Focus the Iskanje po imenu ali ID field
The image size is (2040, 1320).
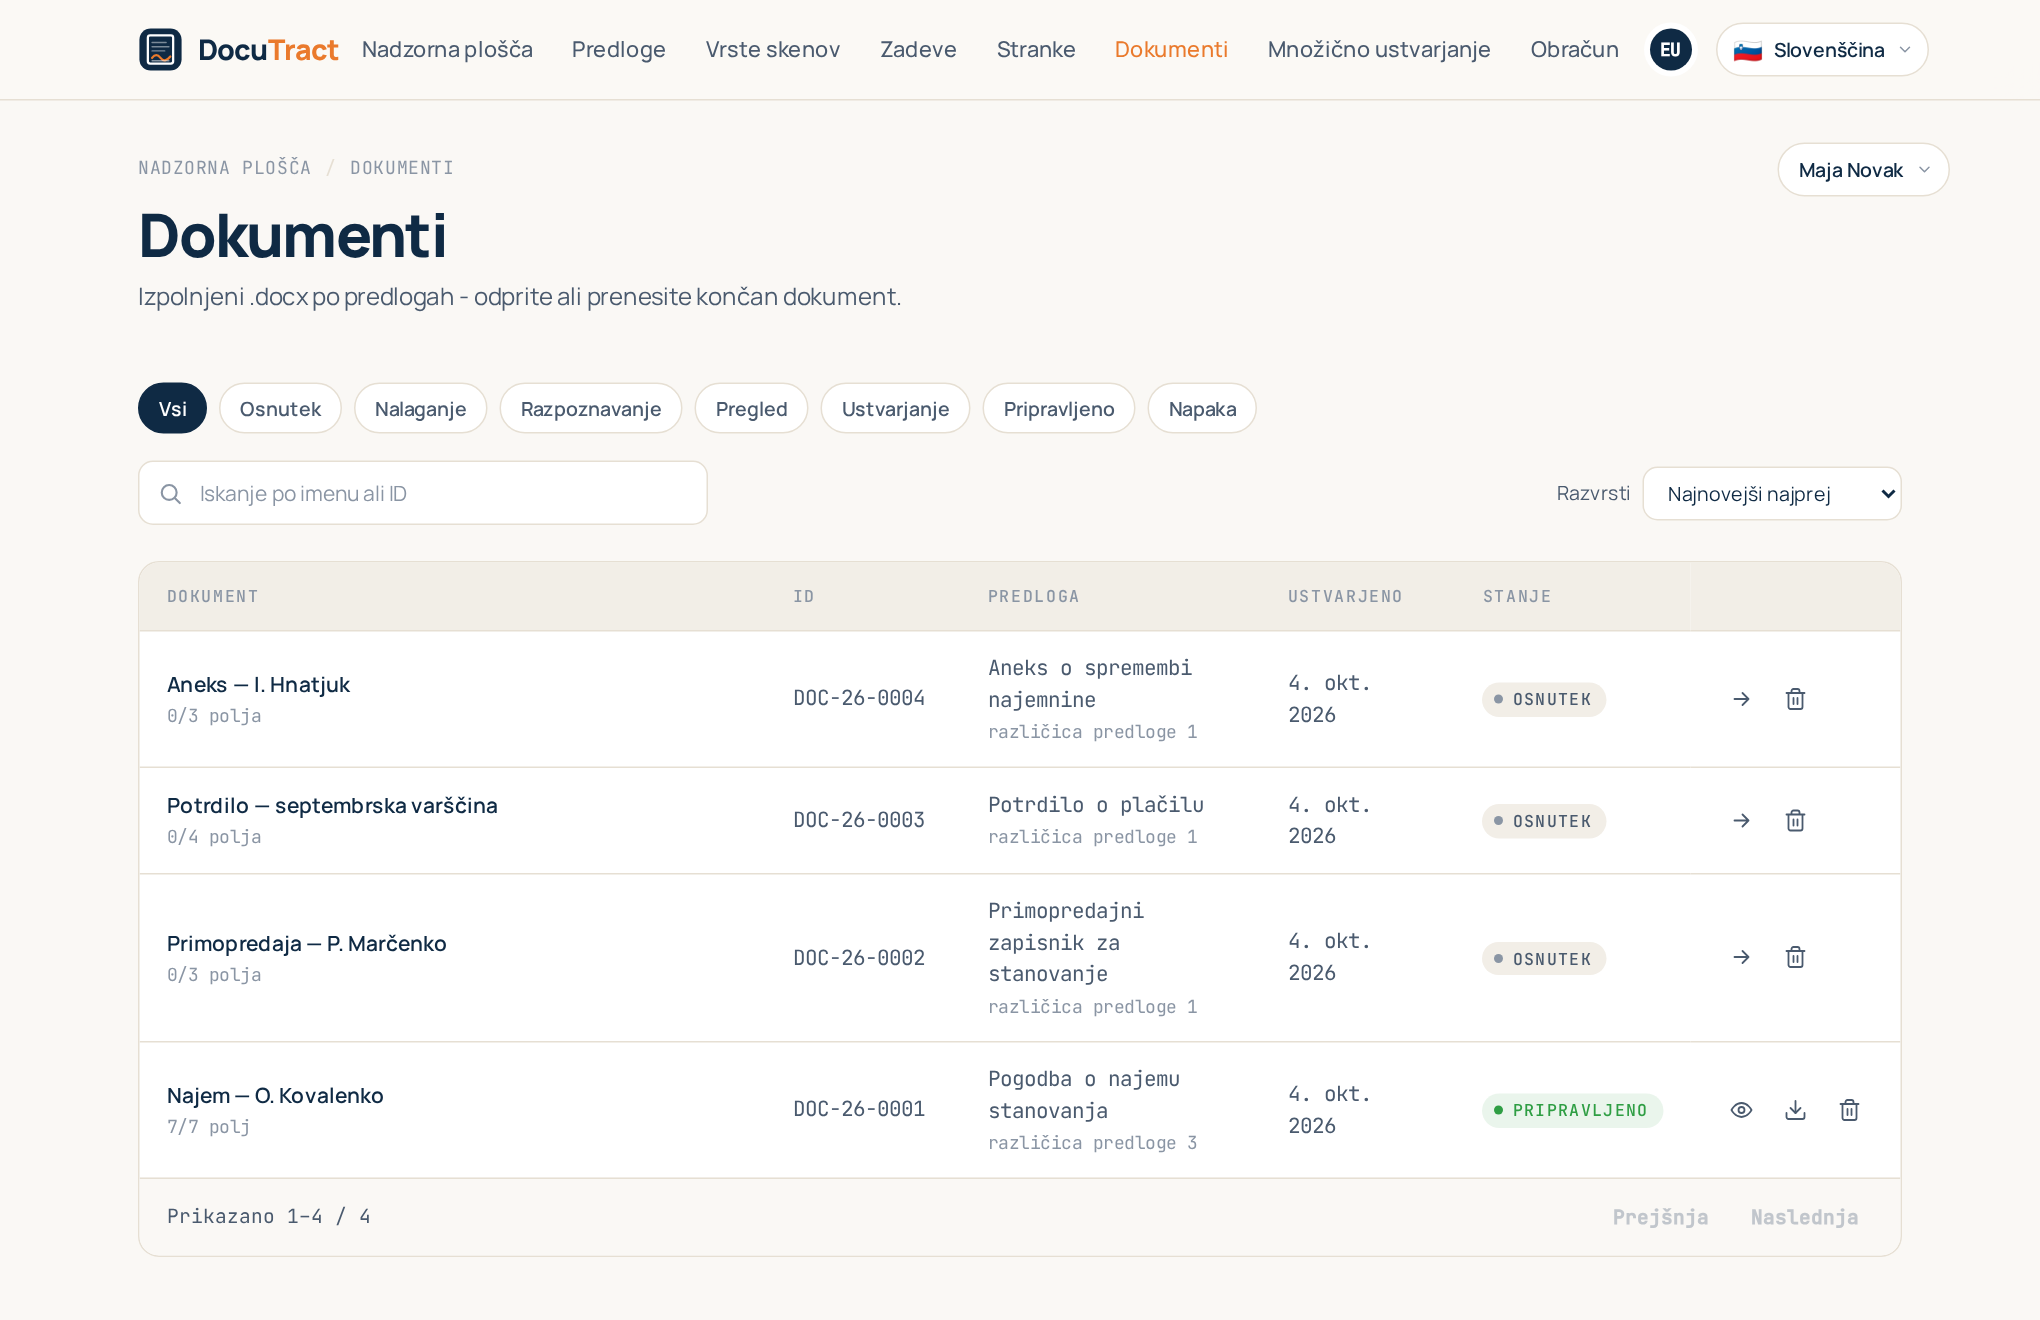[x=423, y=493]
